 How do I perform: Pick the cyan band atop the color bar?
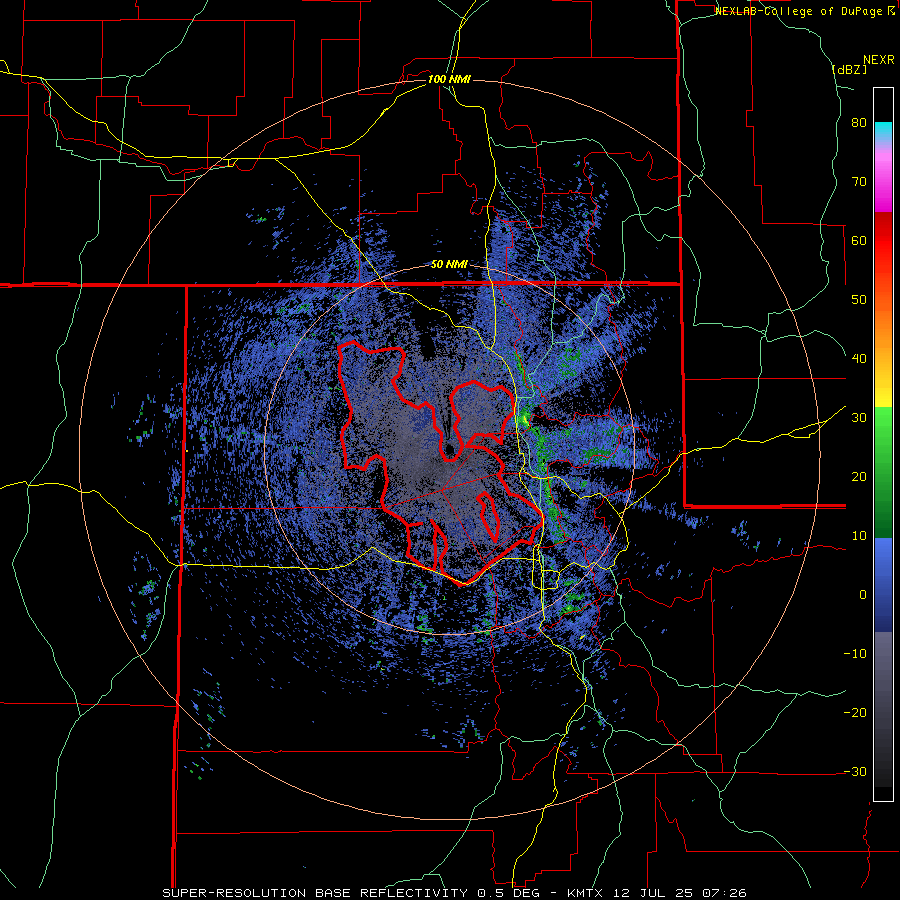(883, 130)
